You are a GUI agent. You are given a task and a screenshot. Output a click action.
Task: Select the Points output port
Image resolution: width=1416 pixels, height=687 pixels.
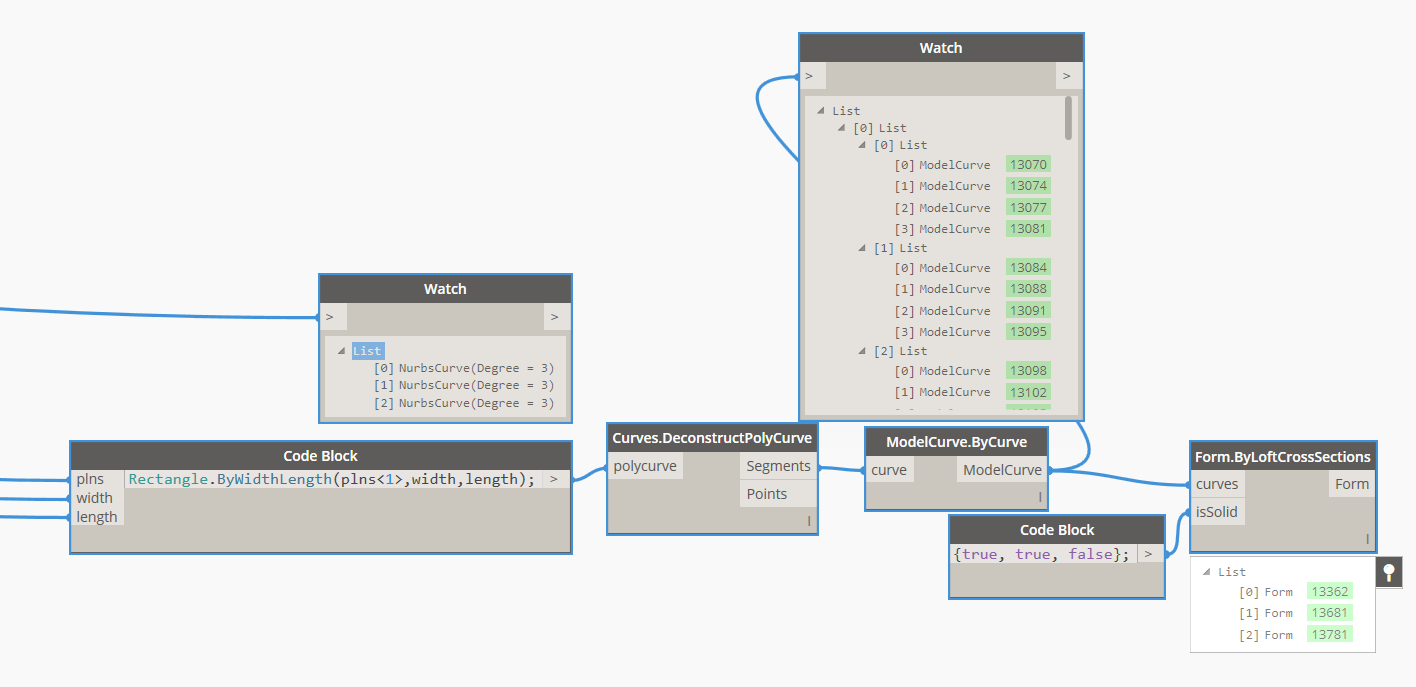[766, 494]
